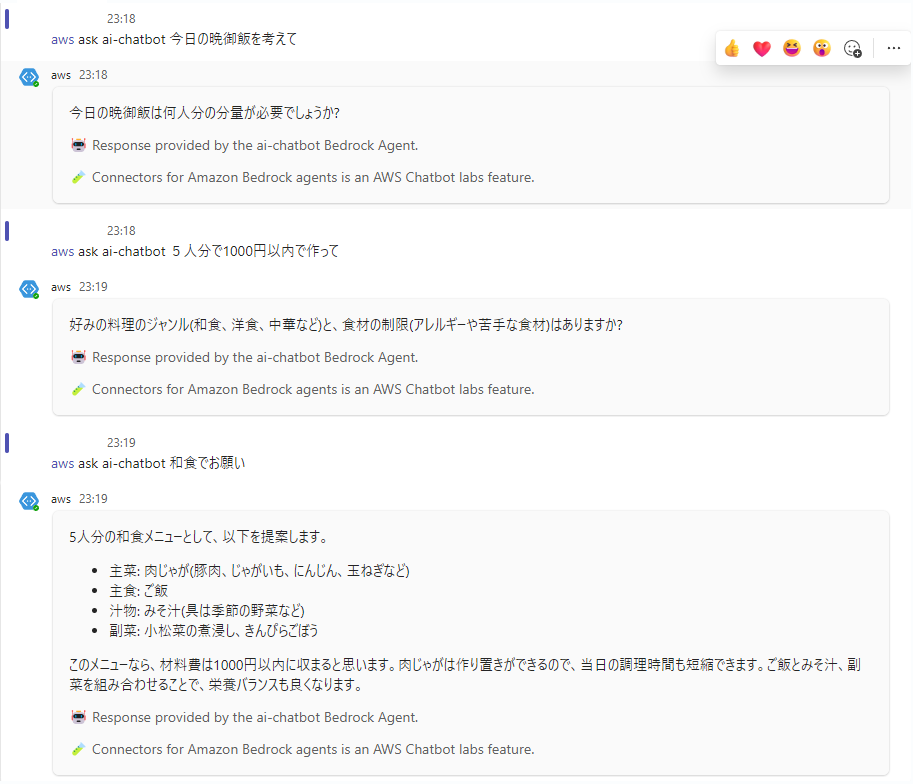913x784 pixels.
Task: Select the text 今日の晩御飯は何人分の分量が必要でしょうか?
Action: click(x=204, y=112)
